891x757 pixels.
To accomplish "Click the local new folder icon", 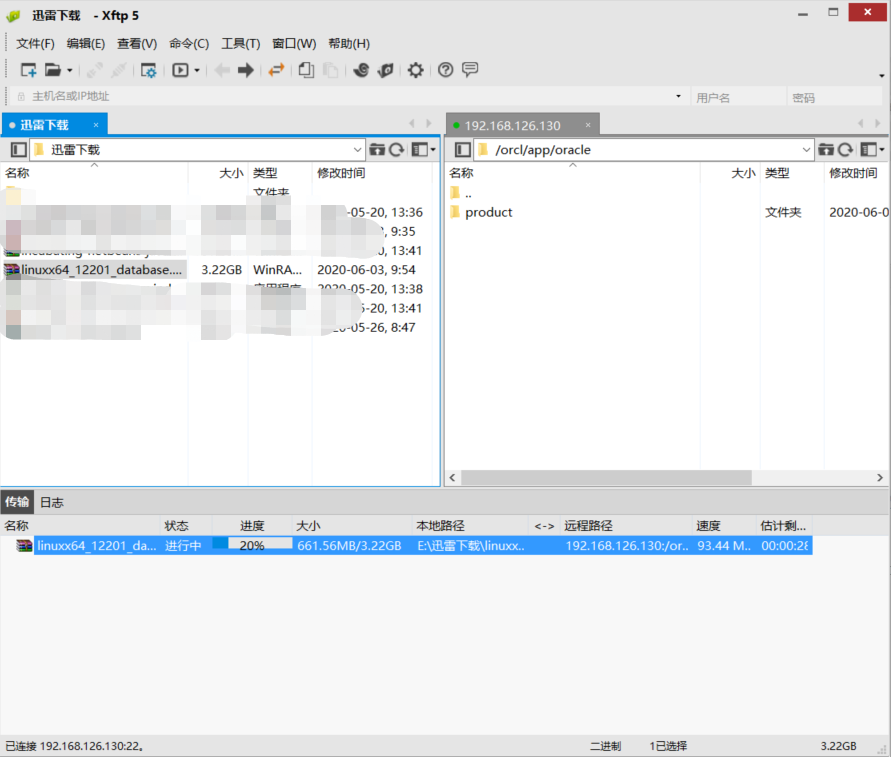I will pos(377,150).
